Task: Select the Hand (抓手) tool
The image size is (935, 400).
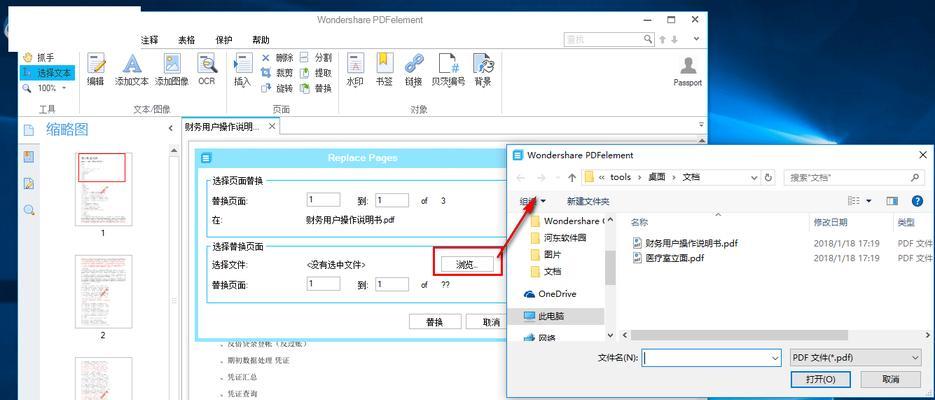Action: coord(38,58)
